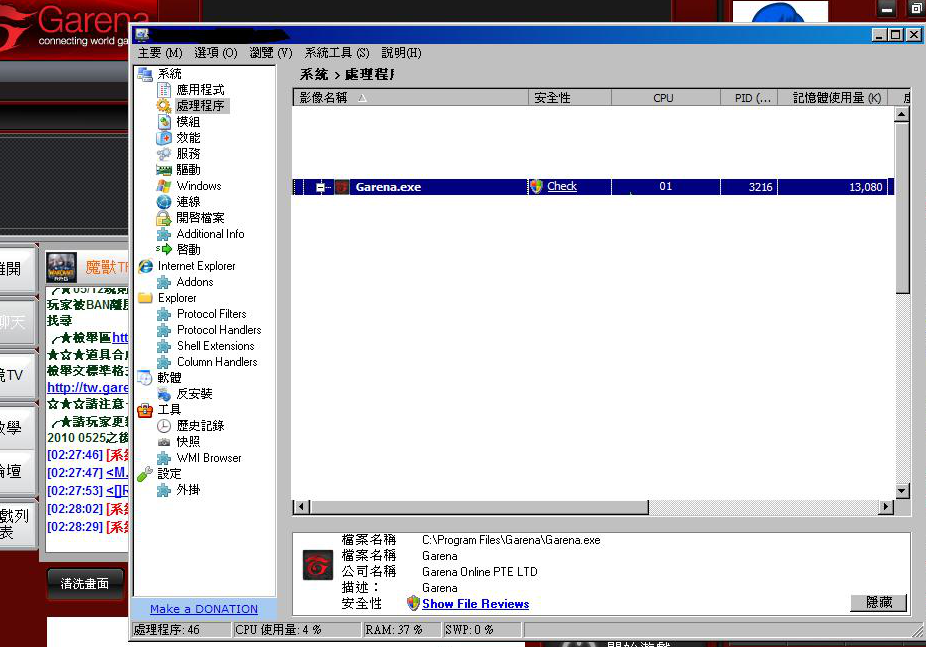Image resolution: width=926 pixels, height=647 pixels.
Task: Click the 系統 computer icon at tree top
Action: [145, 74]
